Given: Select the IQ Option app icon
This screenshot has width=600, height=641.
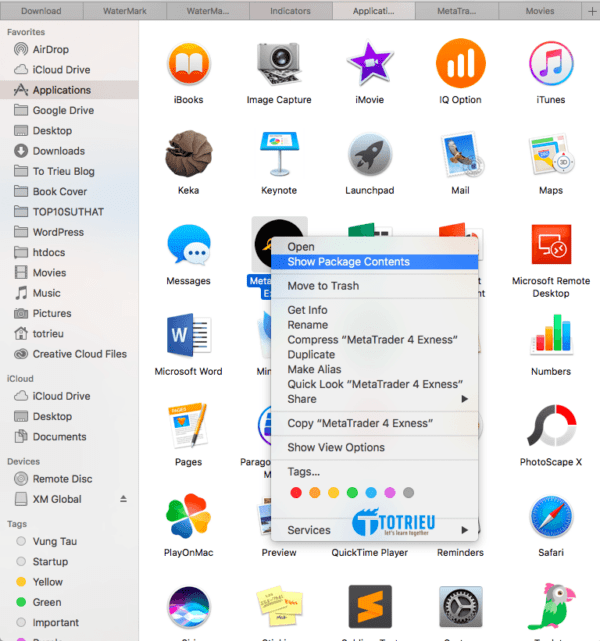Looking at the screenshot, I should (x=461, y=63).
